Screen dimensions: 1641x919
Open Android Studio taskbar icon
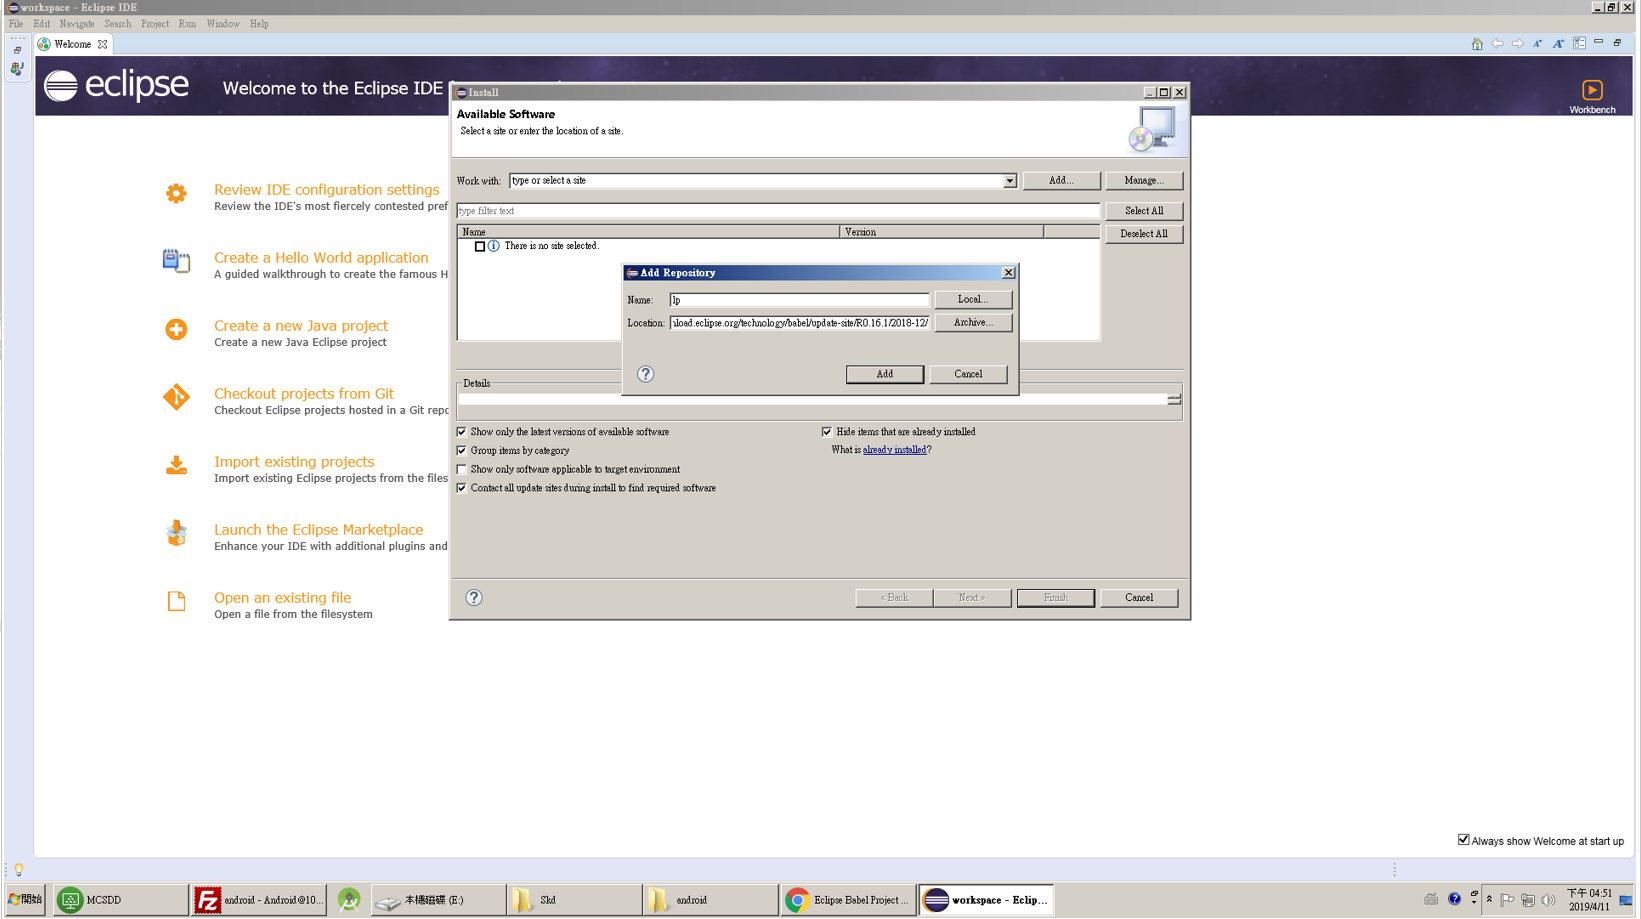tap(349, 900)
